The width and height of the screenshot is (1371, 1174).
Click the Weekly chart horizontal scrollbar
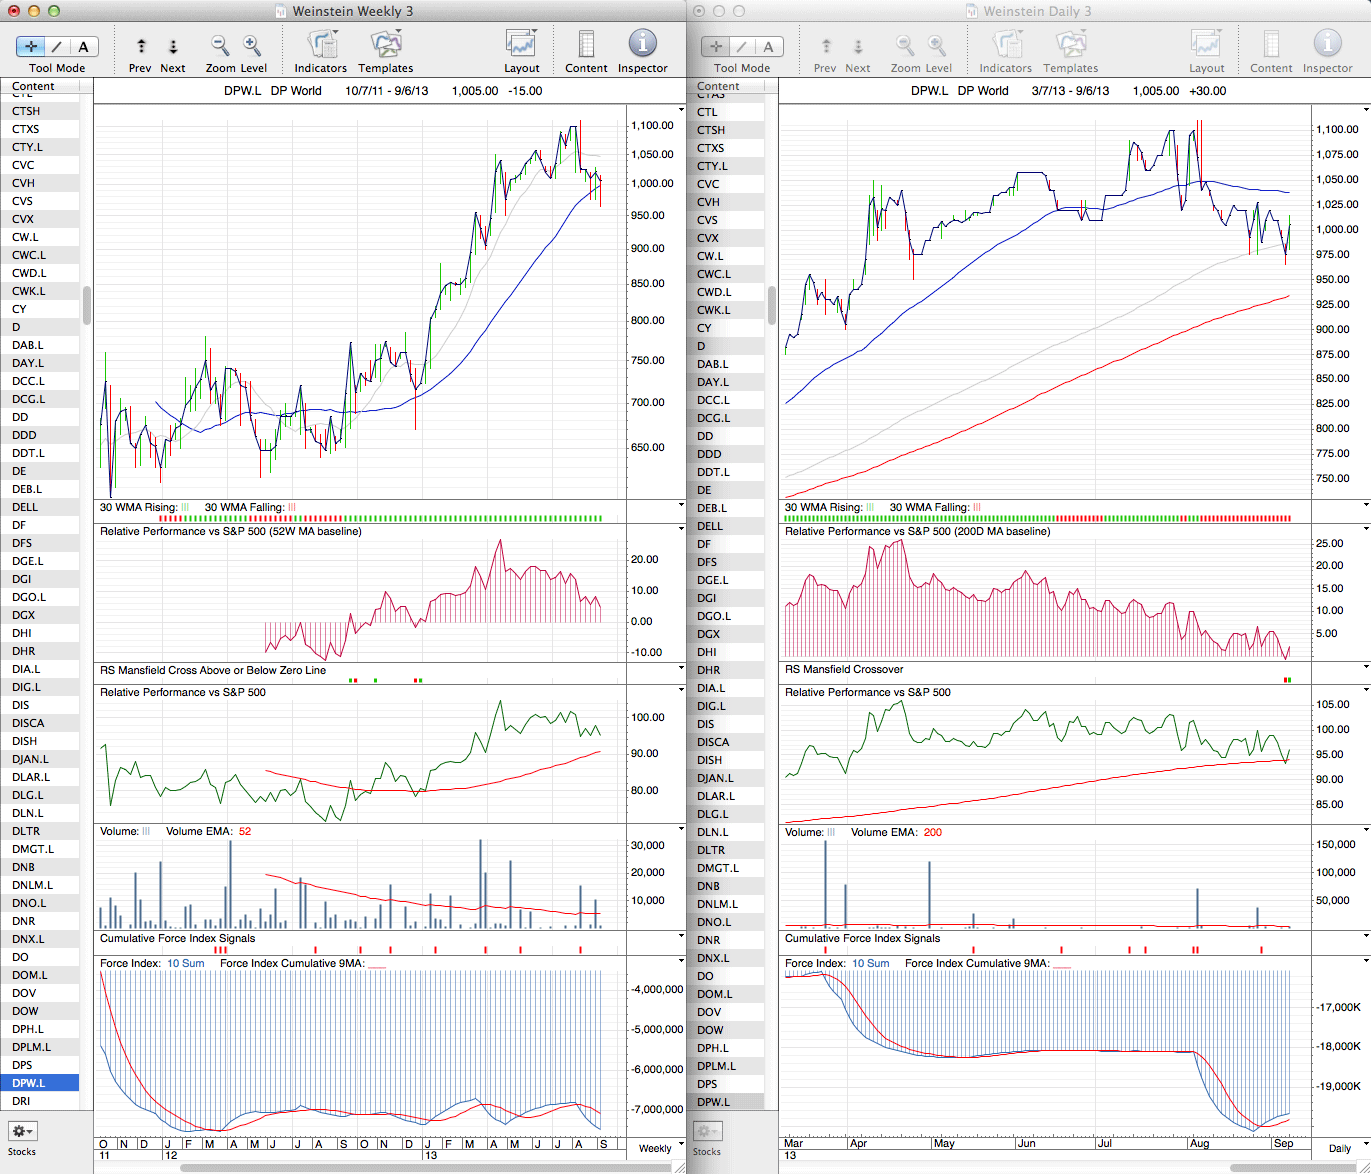[400, 1168]
